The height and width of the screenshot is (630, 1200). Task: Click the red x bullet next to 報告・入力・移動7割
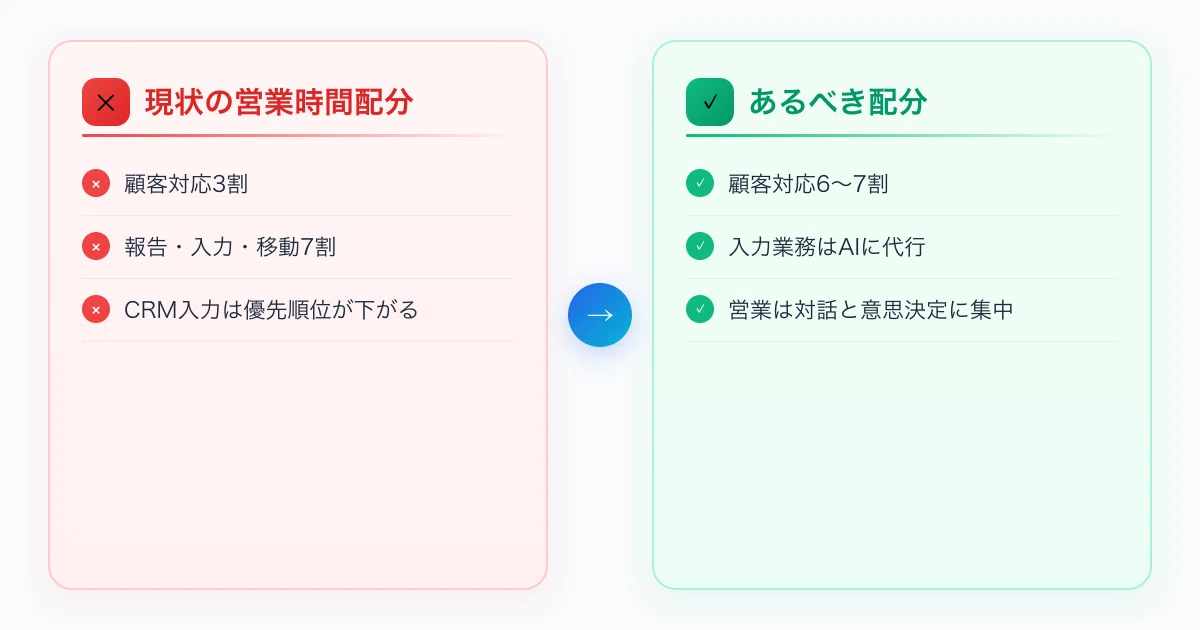96,247
